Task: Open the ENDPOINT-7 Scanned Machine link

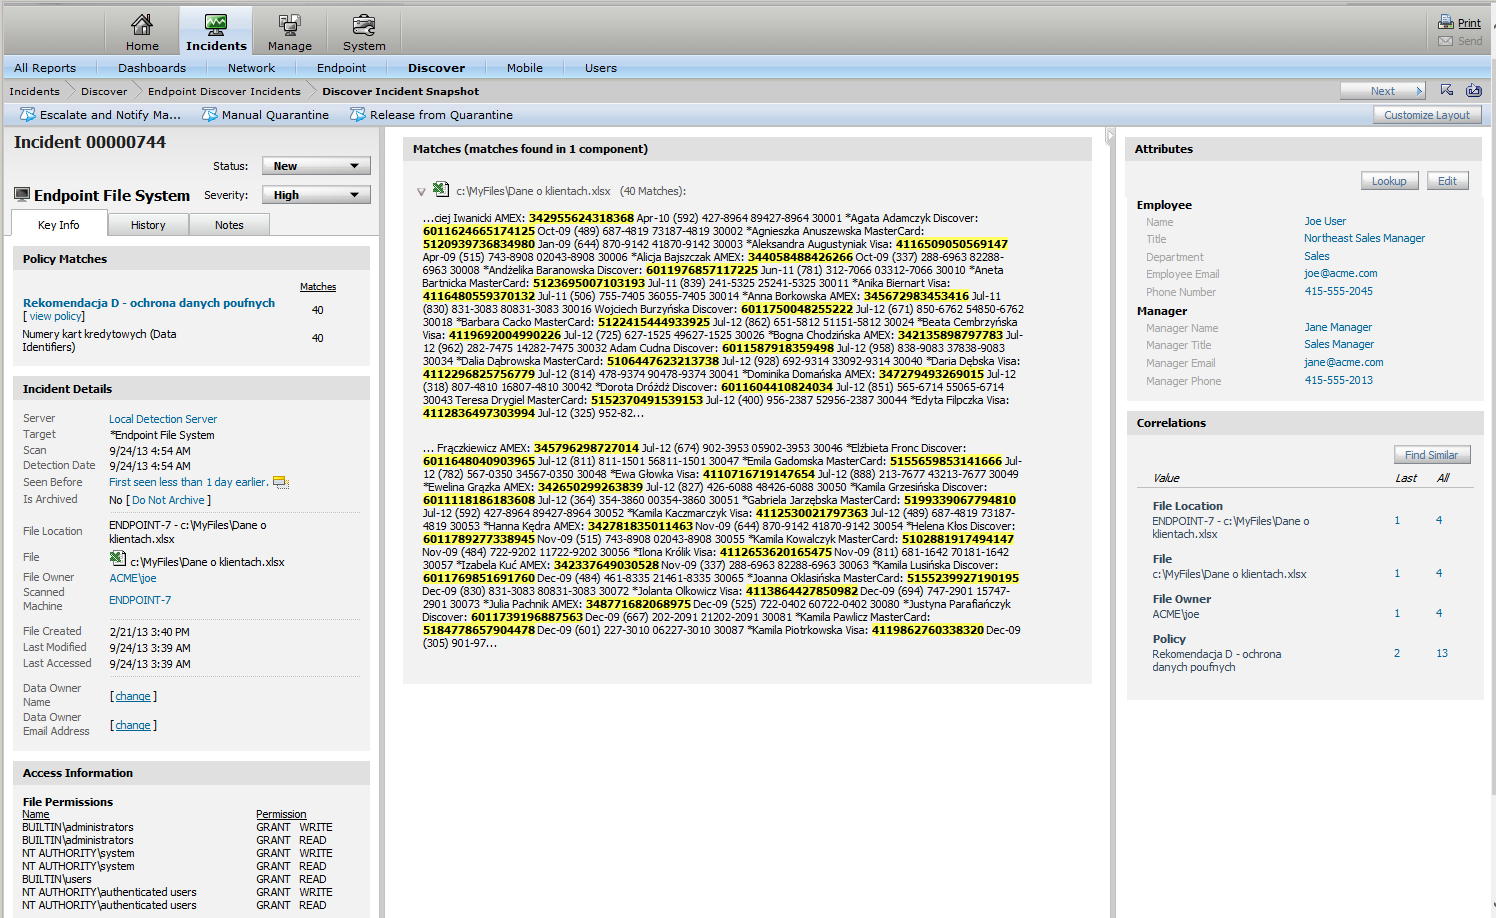Action: (140, 600)
